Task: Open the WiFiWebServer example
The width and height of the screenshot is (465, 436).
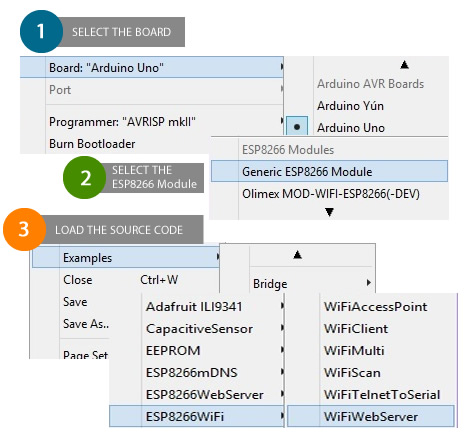Action: pyautogui.click(x=371, y=416)
